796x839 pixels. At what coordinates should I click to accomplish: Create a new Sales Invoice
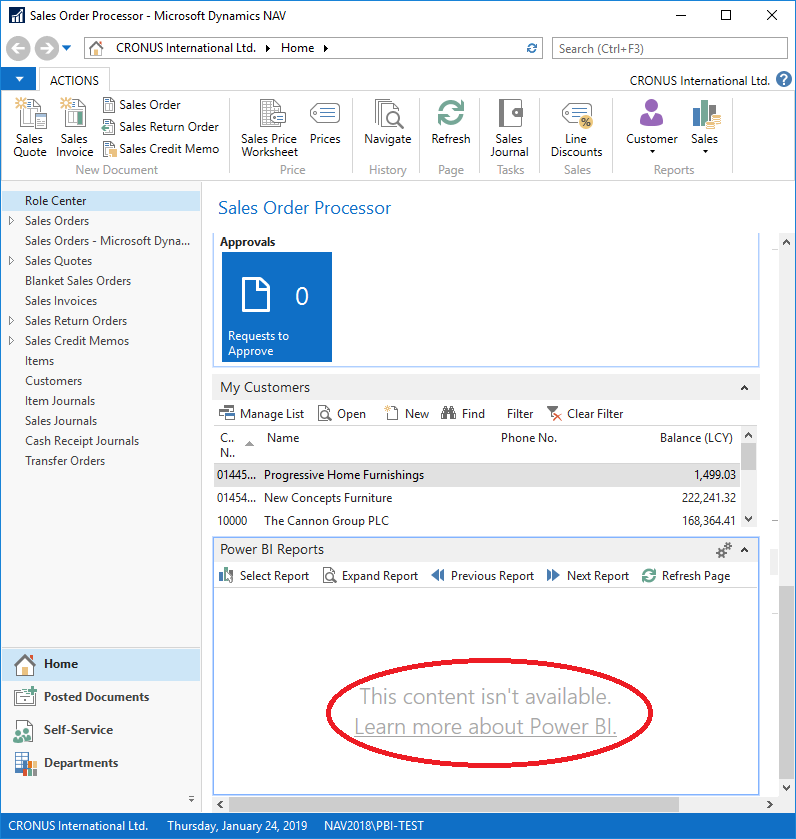(x=74, y=128)
